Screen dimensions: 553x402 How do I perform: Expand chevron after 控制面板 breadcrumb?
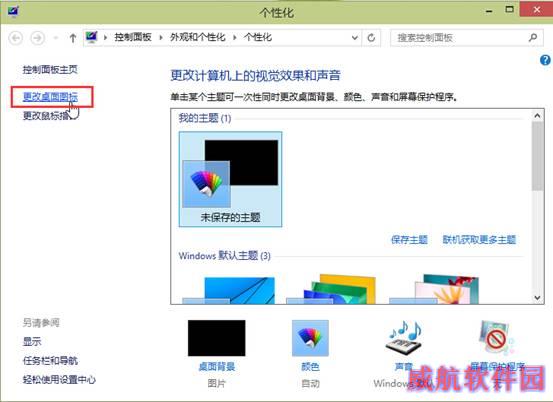point(161,37)
